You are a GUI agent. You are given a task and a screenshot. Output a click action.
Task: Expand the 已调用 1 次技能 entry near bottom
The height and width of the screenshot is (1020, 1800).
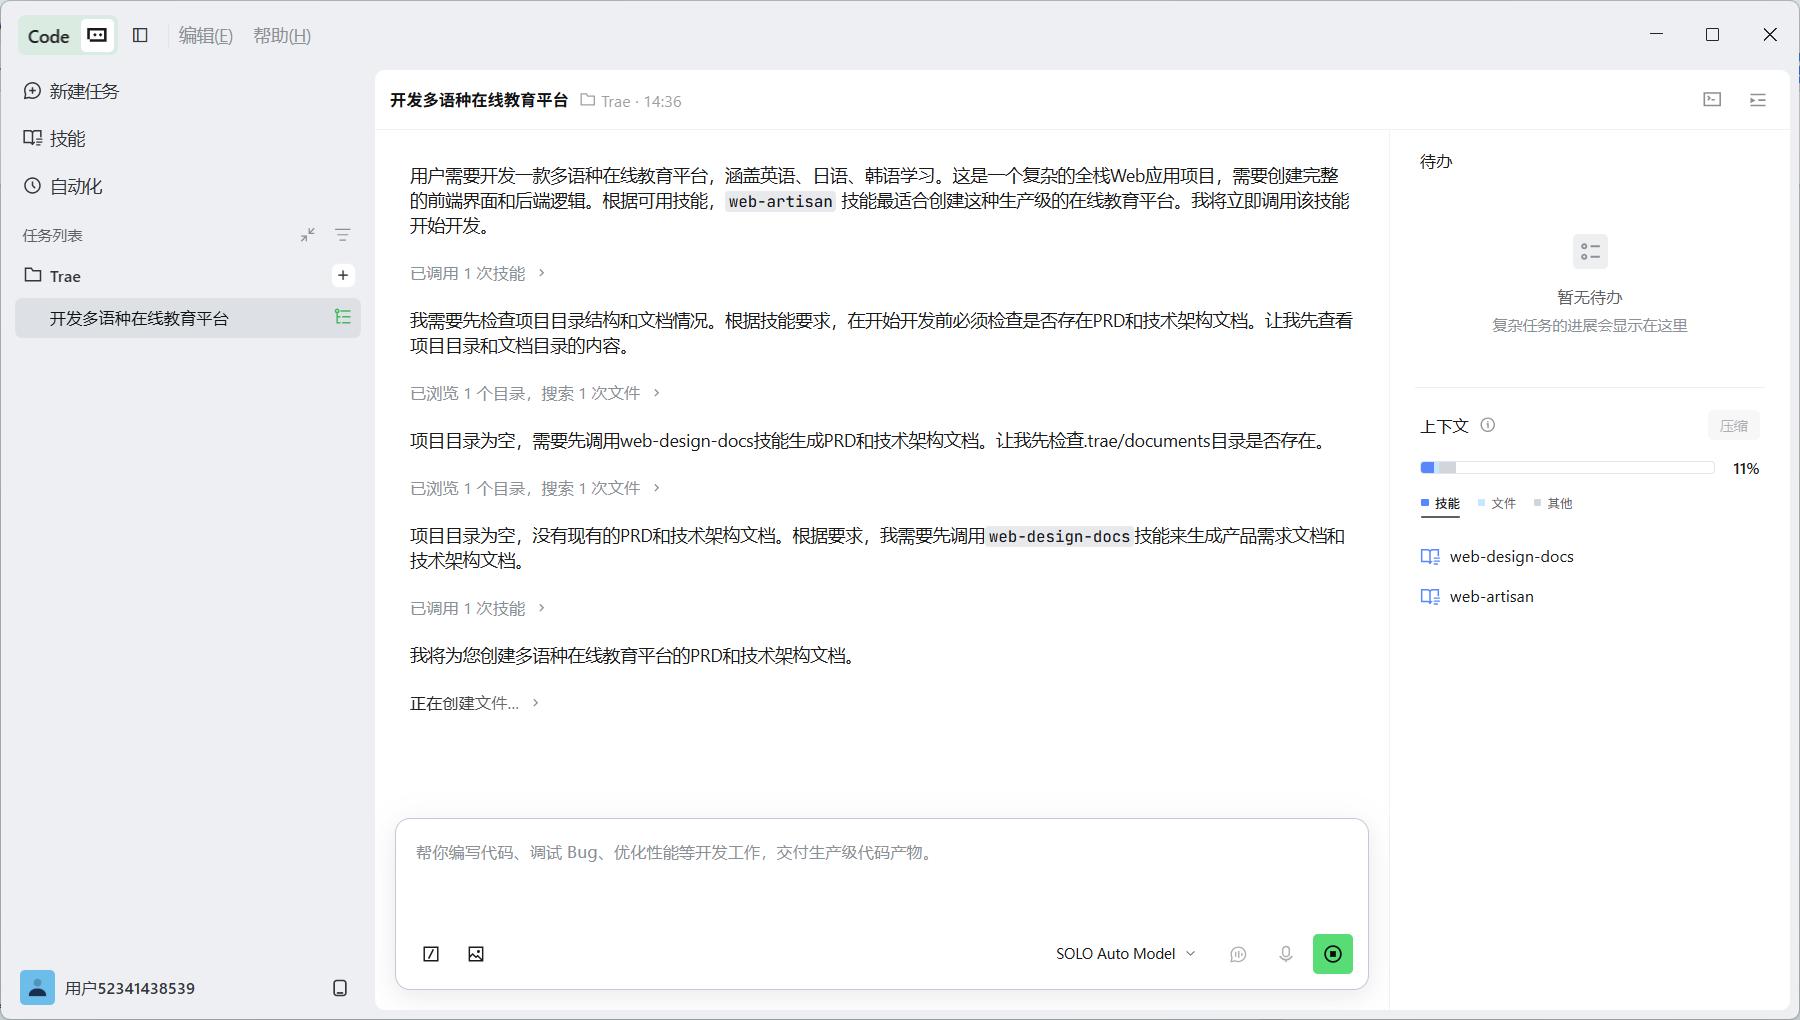tap(478, 608)
